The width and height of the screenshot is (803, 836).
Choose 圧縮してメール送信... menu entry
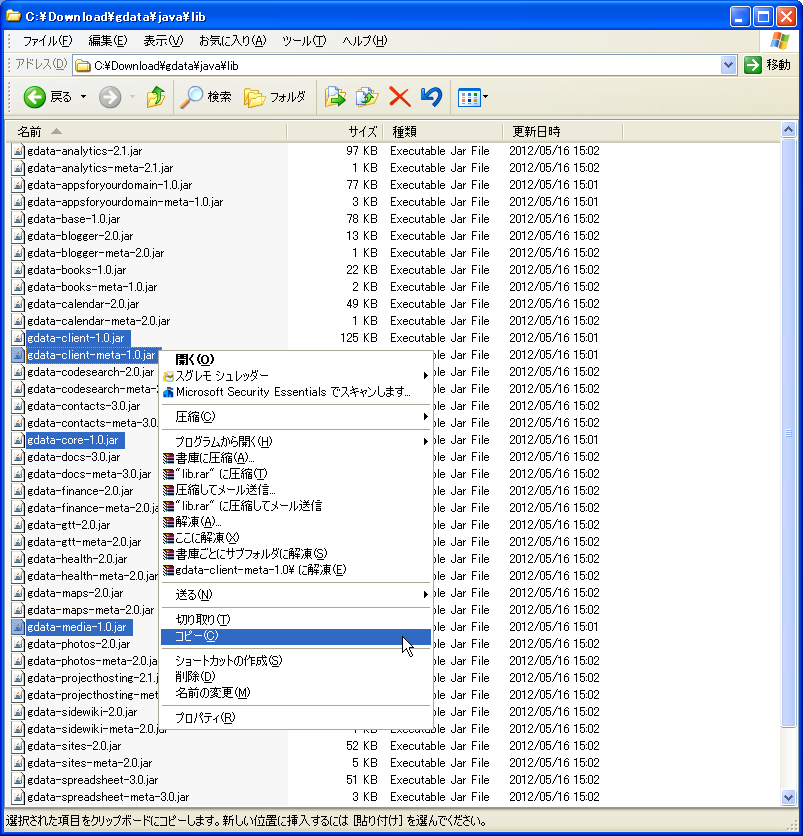pyautogui.click(x=295, y=490)
